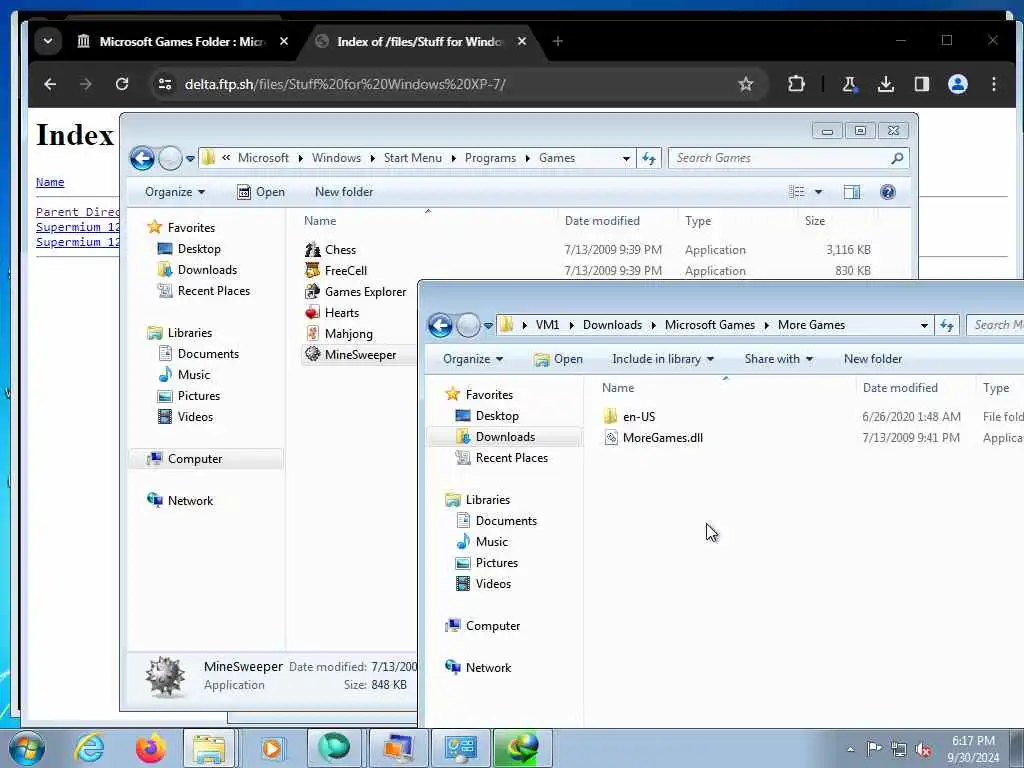Image resolution: width=1024 pixels, height=768 pixels.
Task: Sort by Date modified in Games window
Action: (602, 221)
